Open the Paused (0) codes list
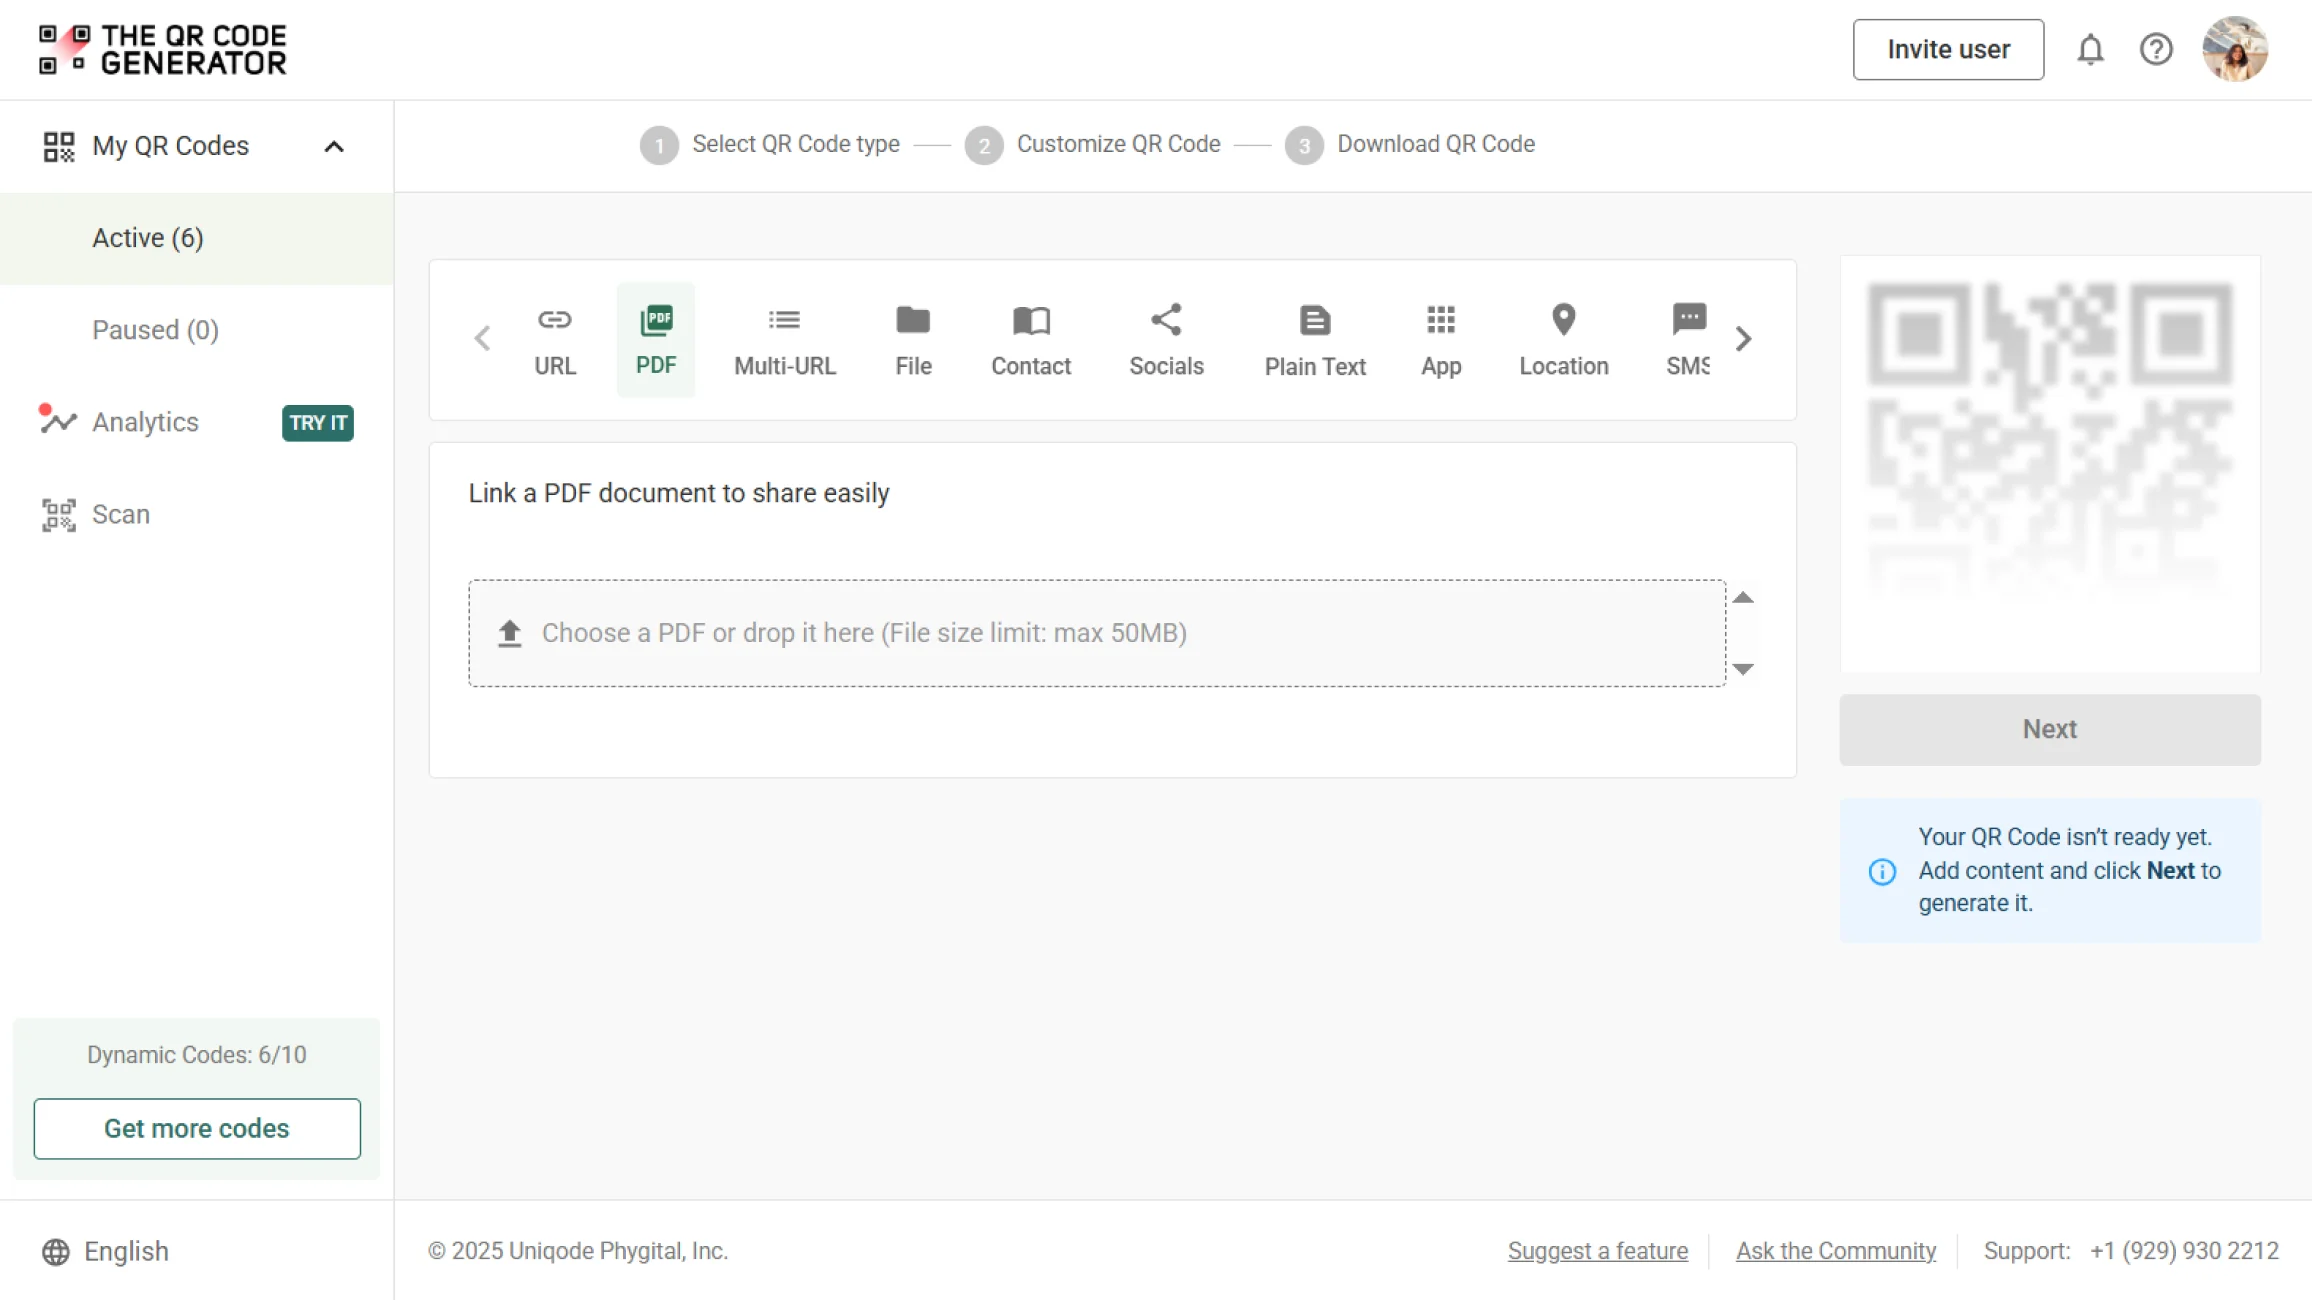The image size is (2312, 1300). click(x=155, y=330)
